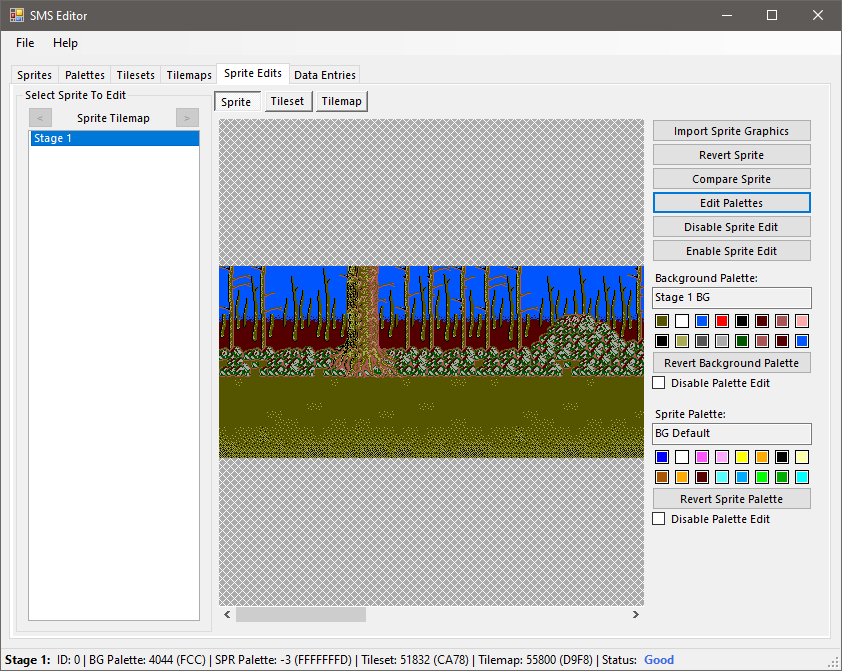842x671 pixels.
Task: Click the horizontal scrollbar thumb
Action: point(301,615)
